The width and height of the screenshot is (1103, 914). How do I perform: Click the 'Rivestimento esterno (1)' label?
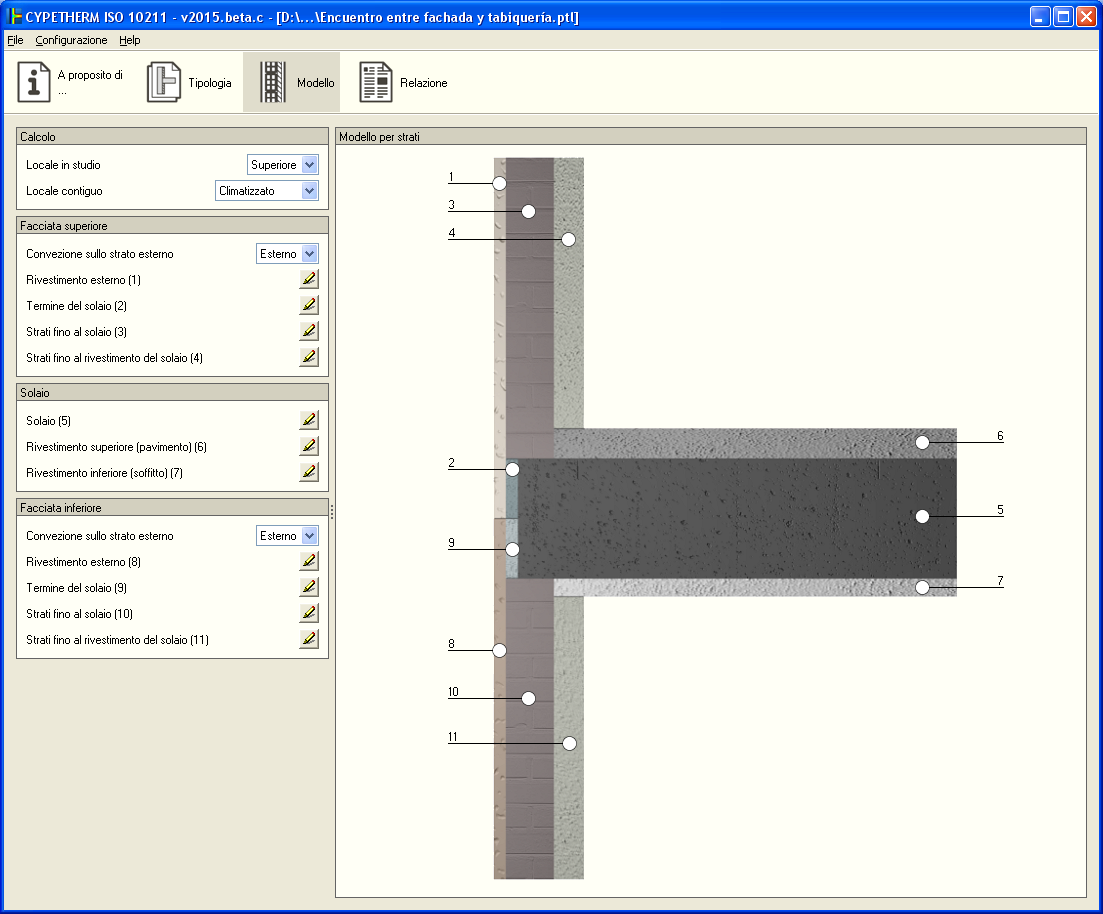pyautogui.click(x=84, y=280)
